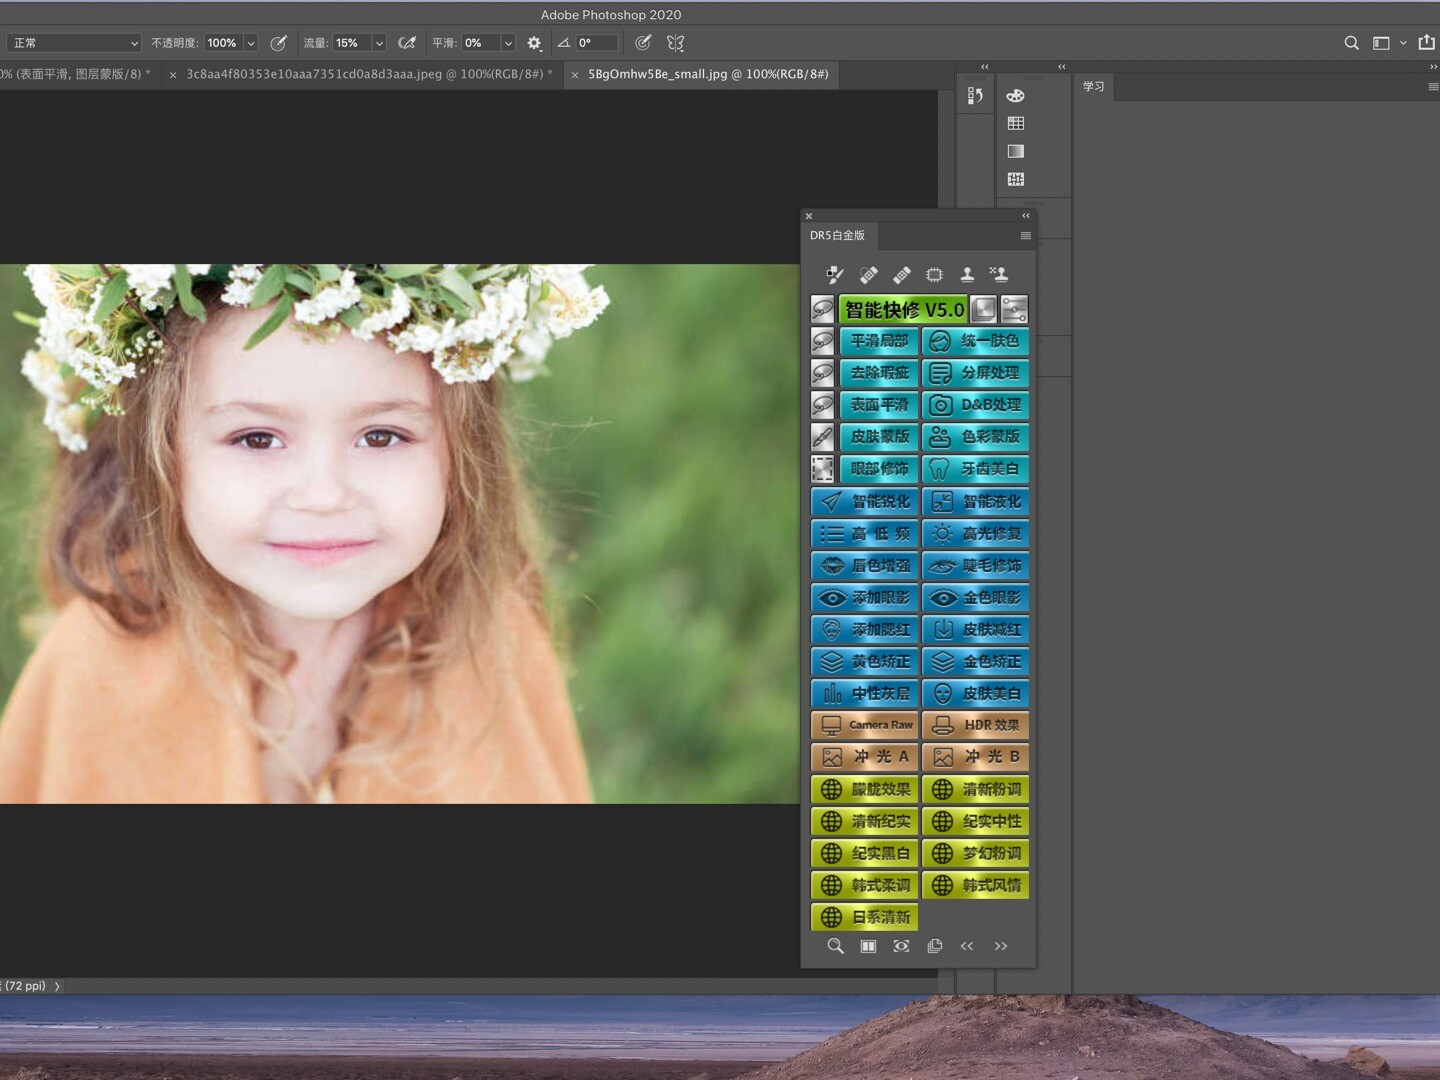The width and height of the screenshot is (1440, 1080).
Task: Click the airbrush toggle in the options bar
Action: tap(407, 42)
